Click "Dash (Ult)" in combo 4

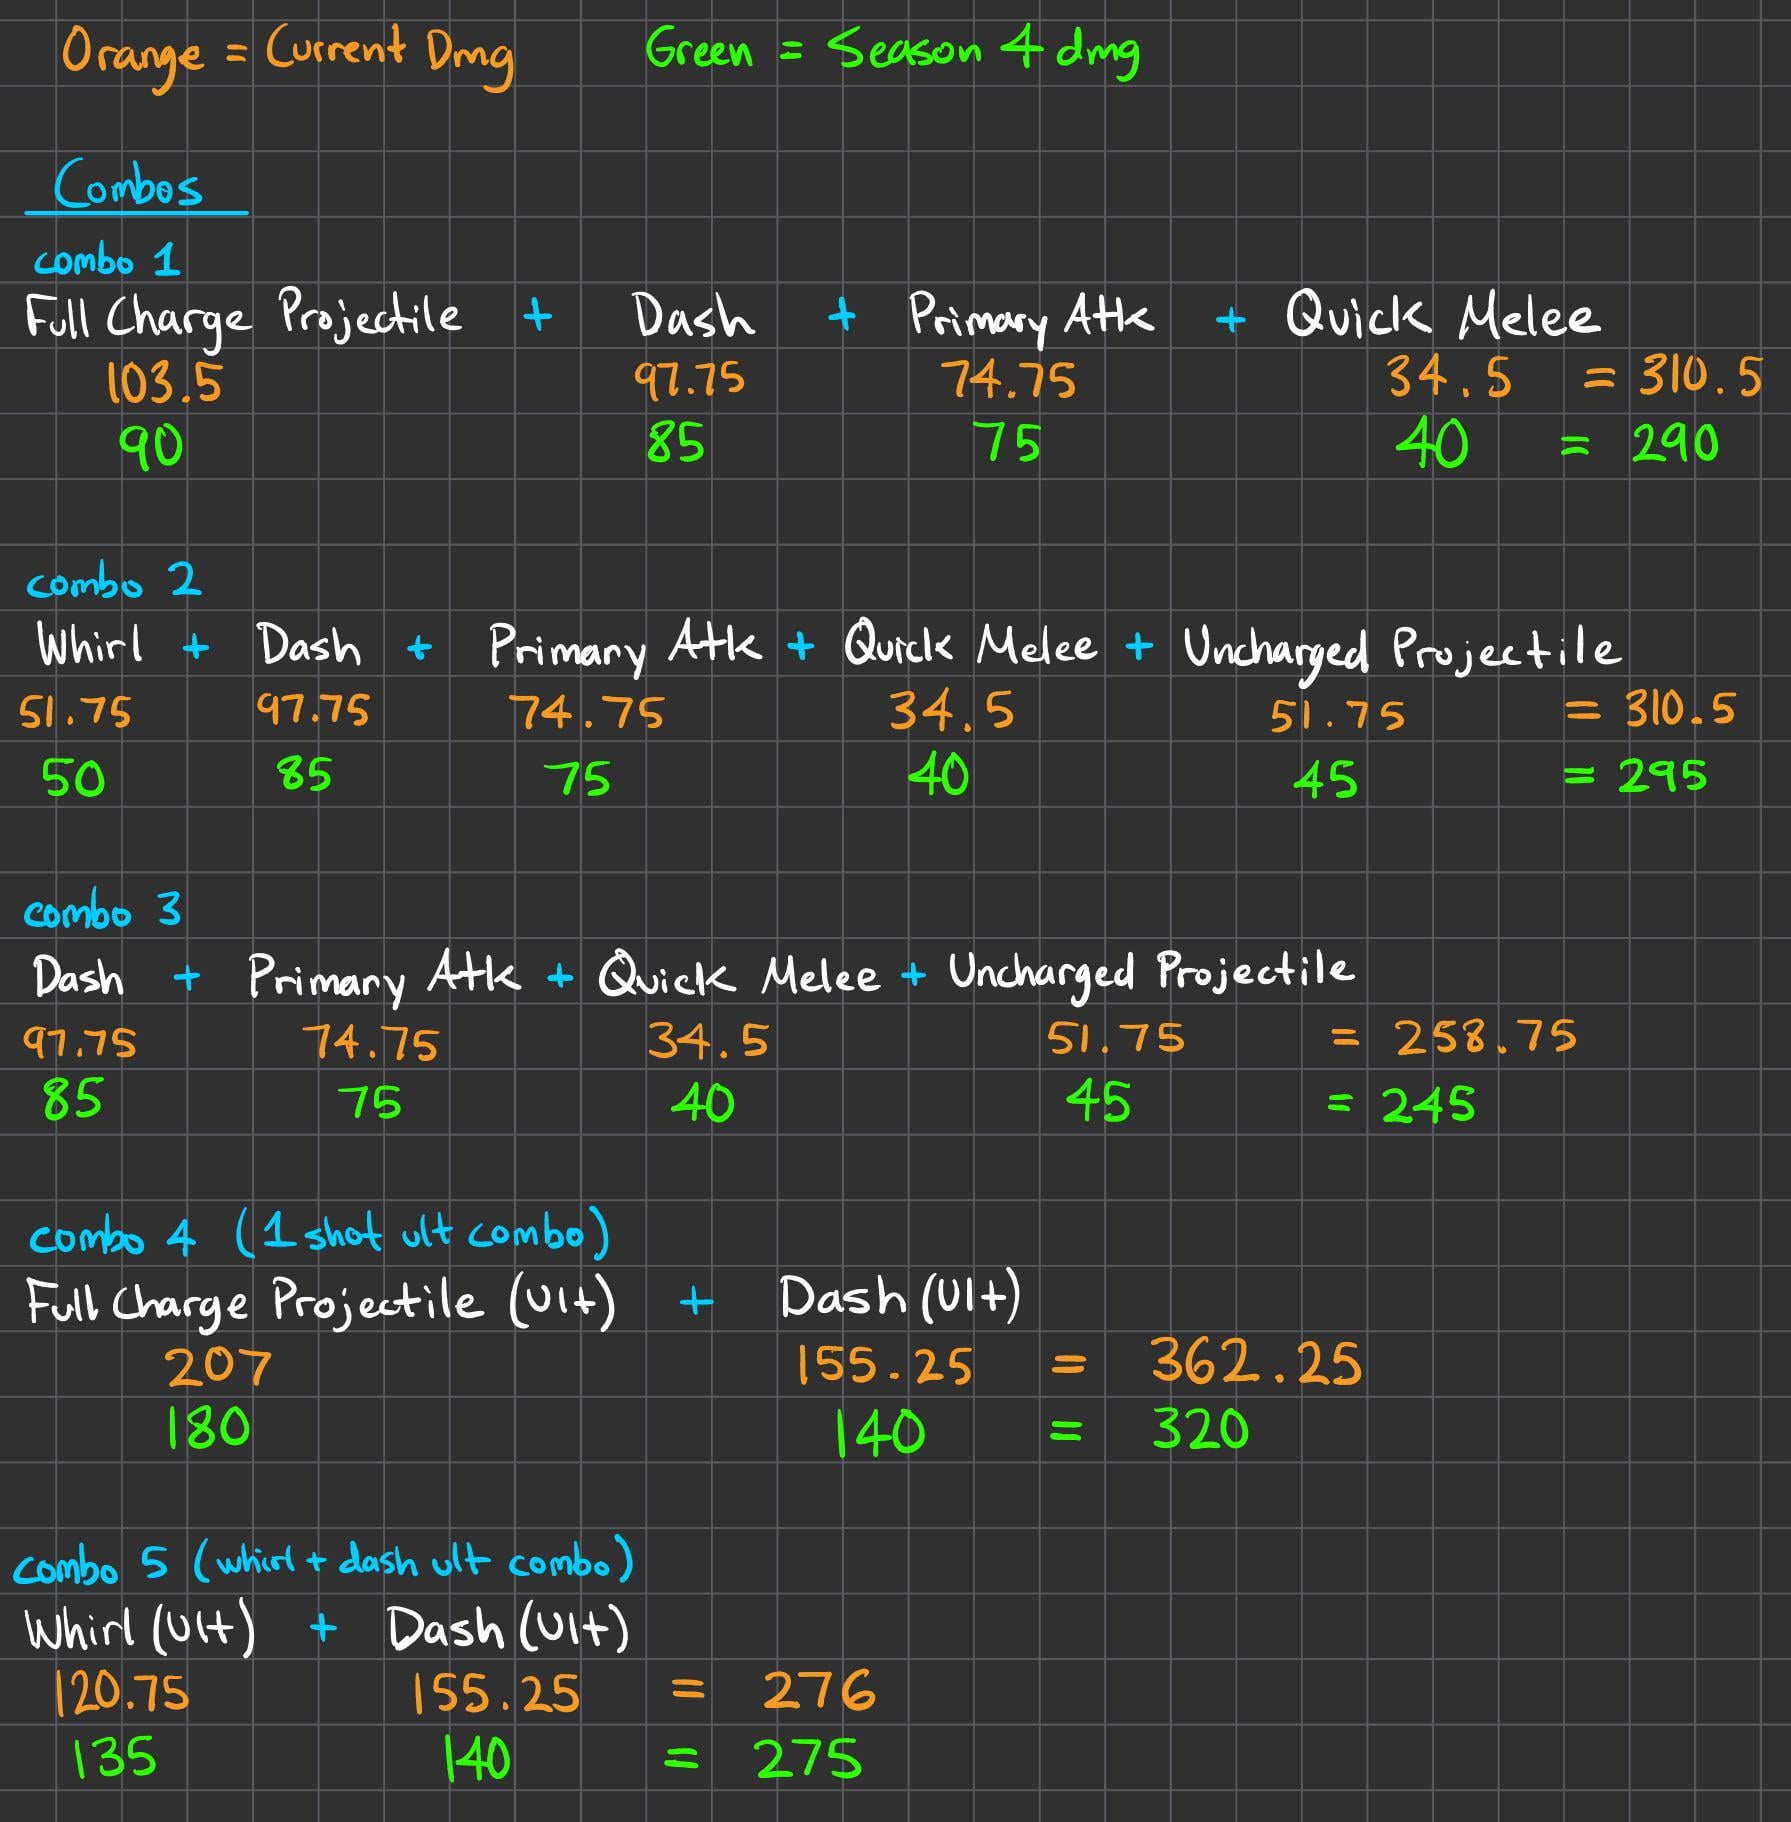tap(900, 1297)
